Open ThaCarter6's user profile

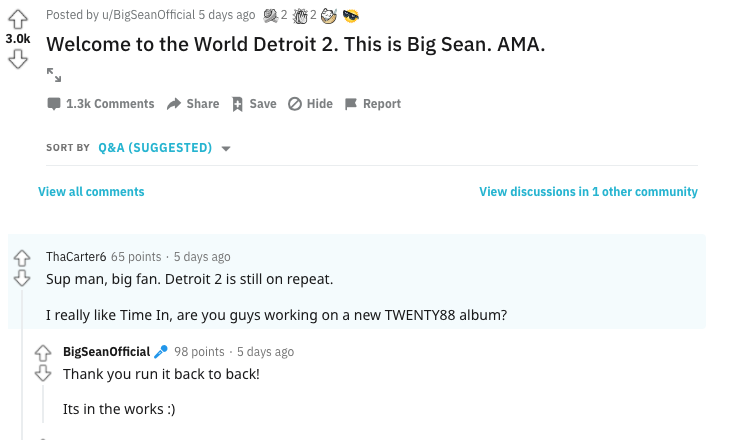[x=76, y=257]
